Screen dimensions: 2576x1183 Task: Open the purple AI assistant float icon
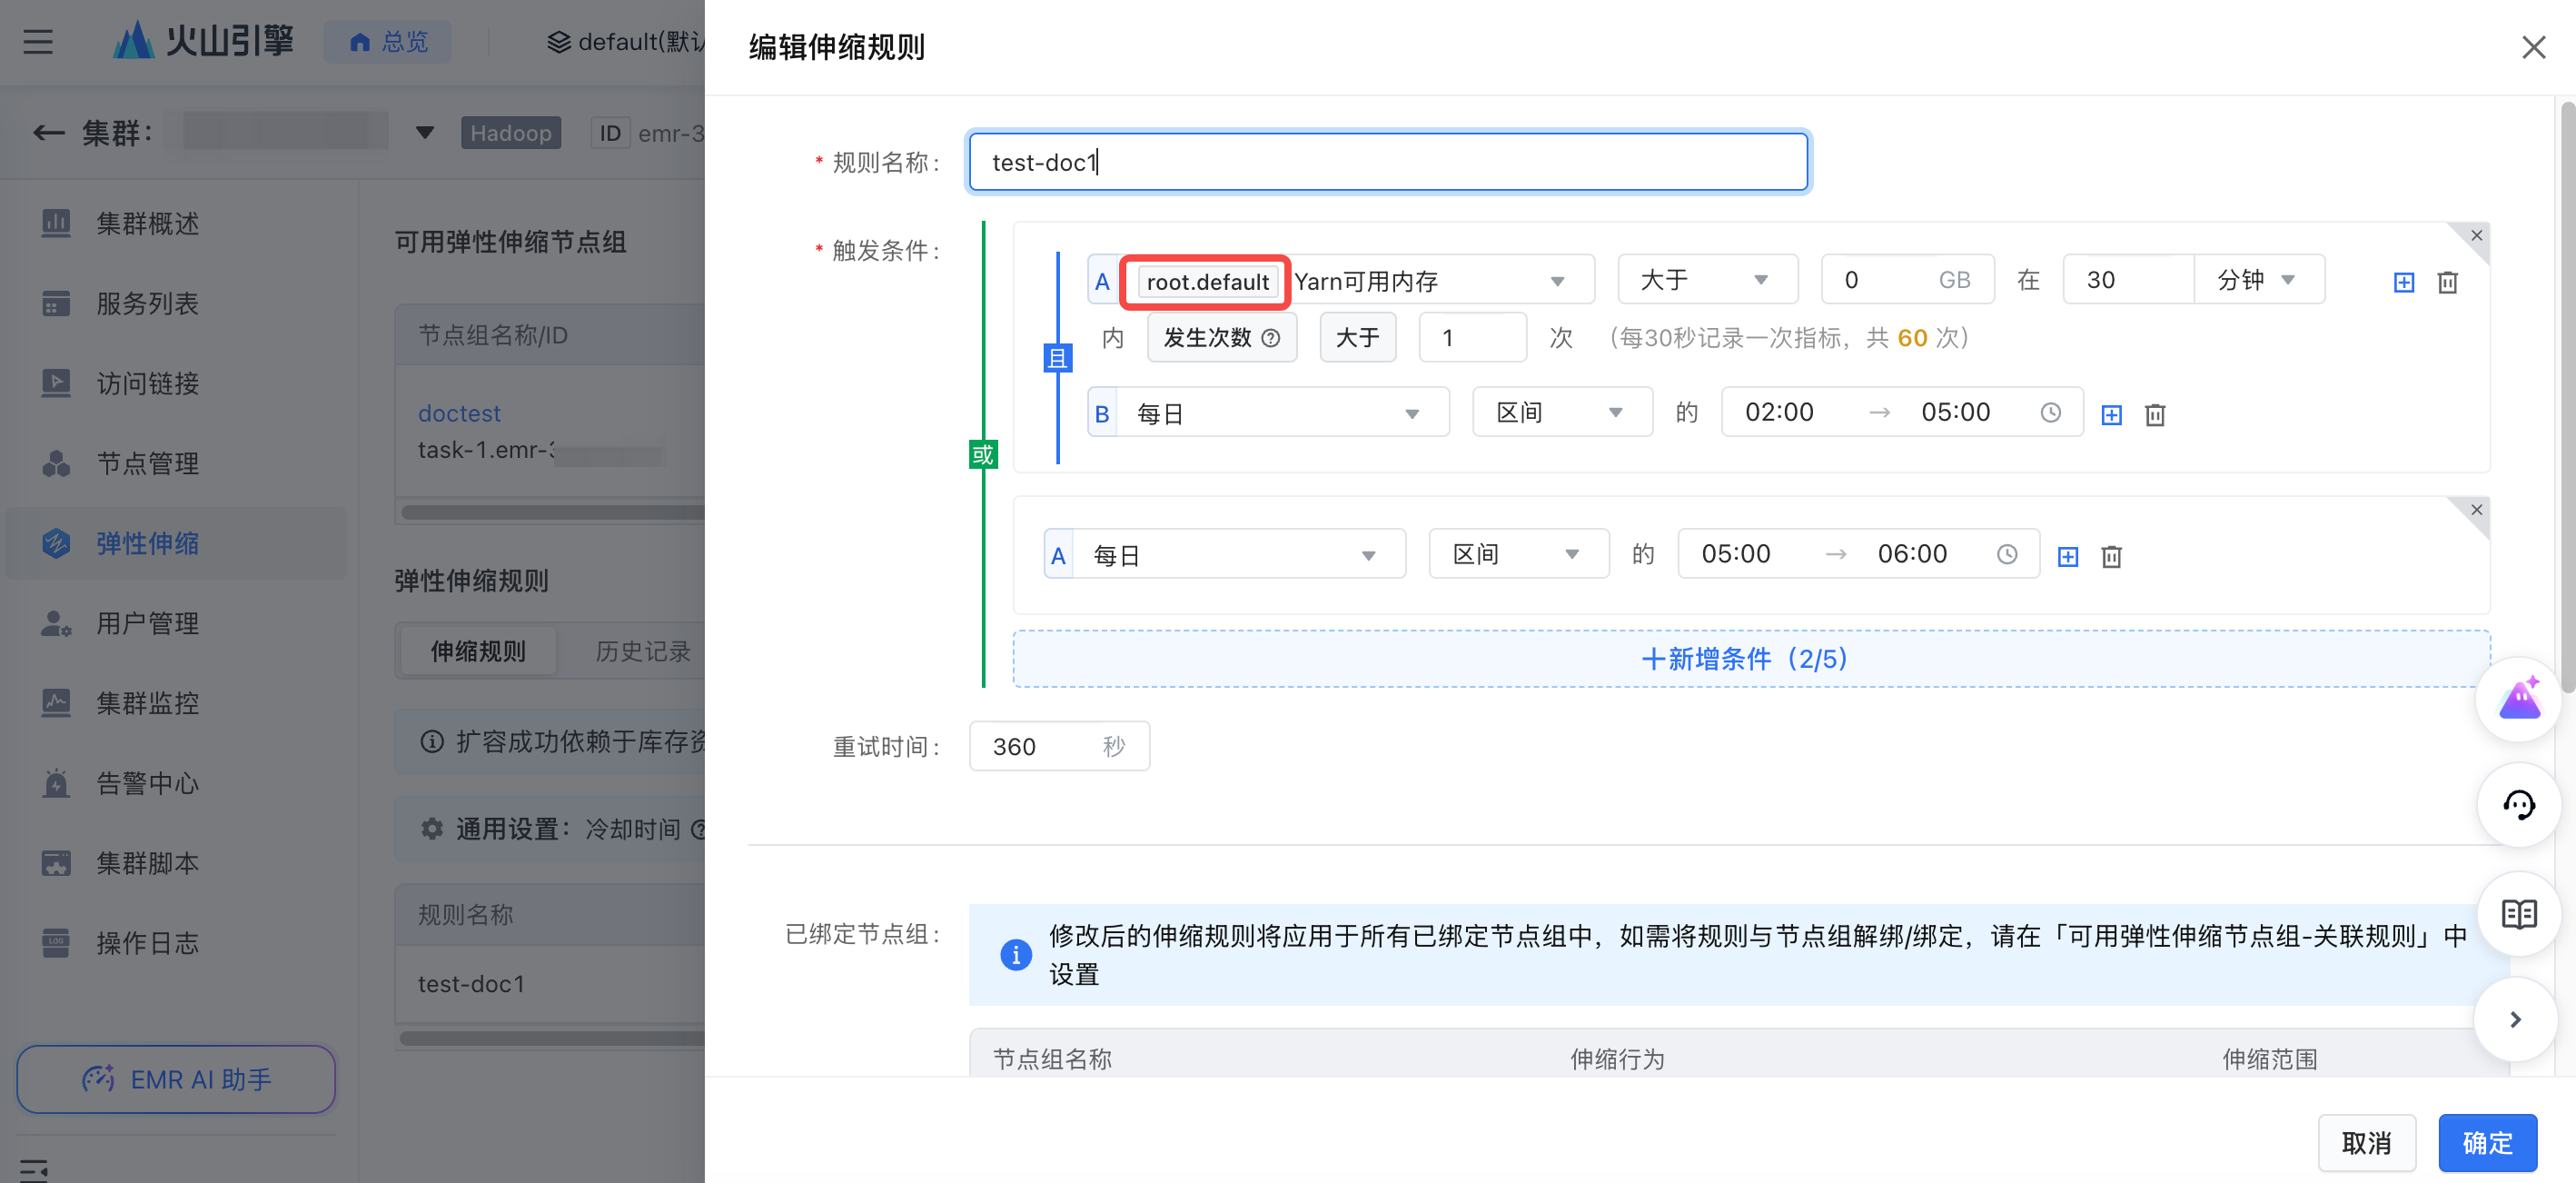(x=2518, y=699)
